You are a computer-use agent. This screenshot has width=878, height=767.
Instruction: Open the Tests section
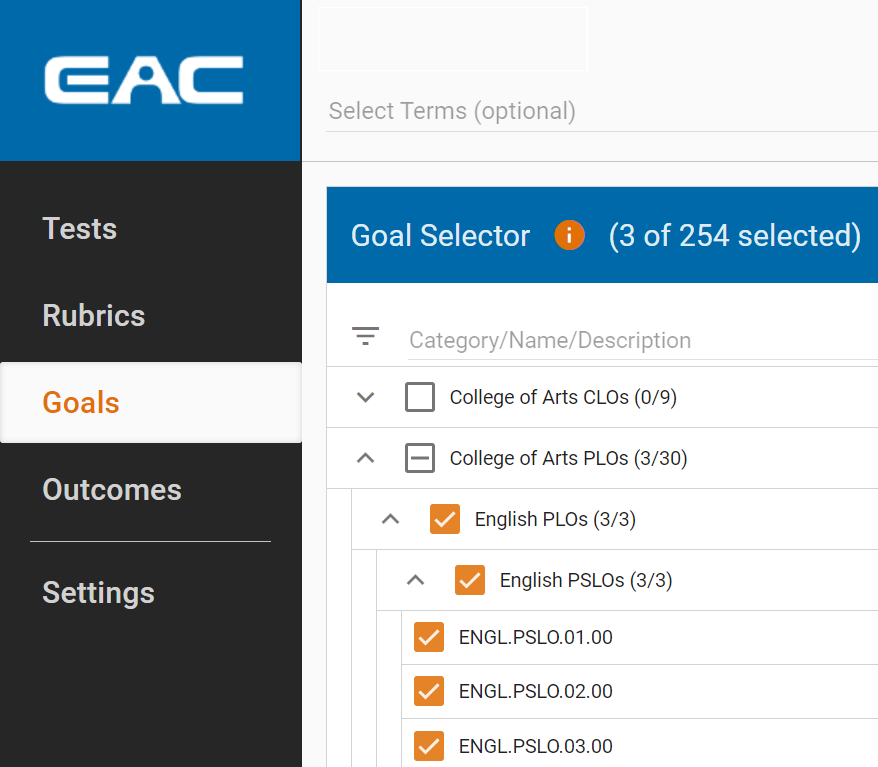[80, 228]
